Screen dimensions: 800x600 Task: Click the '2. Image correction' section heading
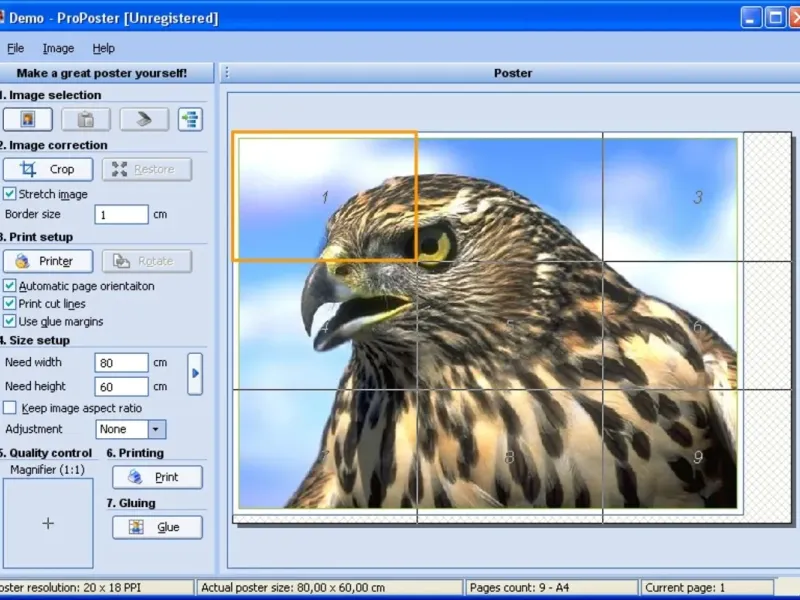tap(54, 145)
